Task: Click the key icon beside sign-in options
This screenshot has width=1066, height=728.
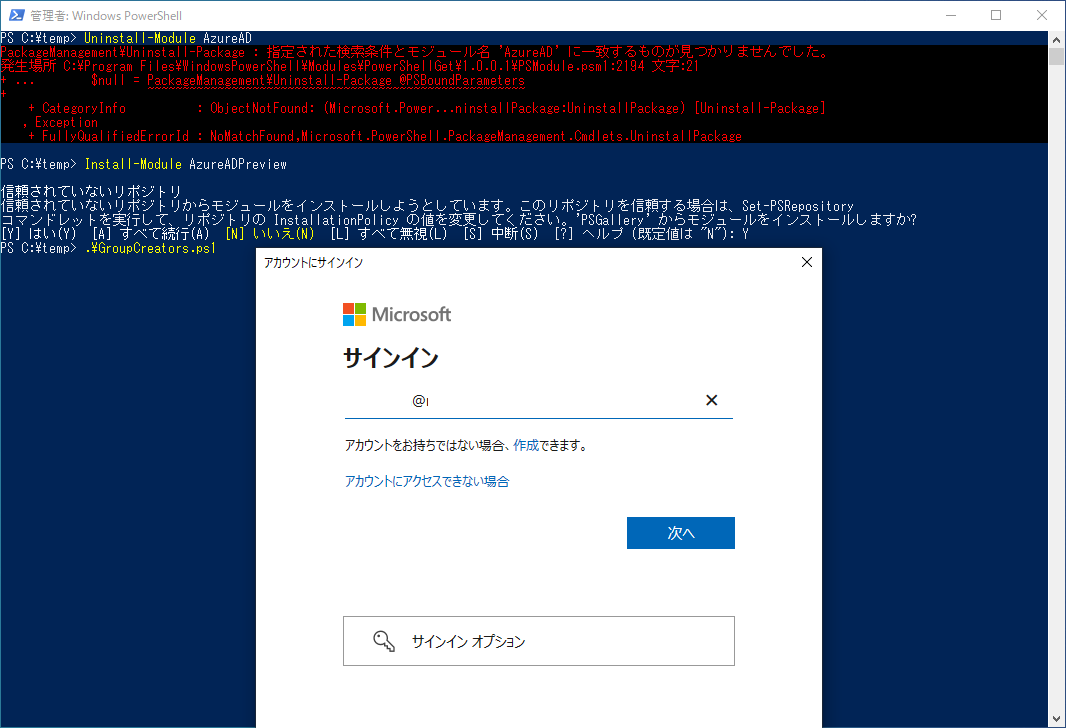Action: click(384, 641)
